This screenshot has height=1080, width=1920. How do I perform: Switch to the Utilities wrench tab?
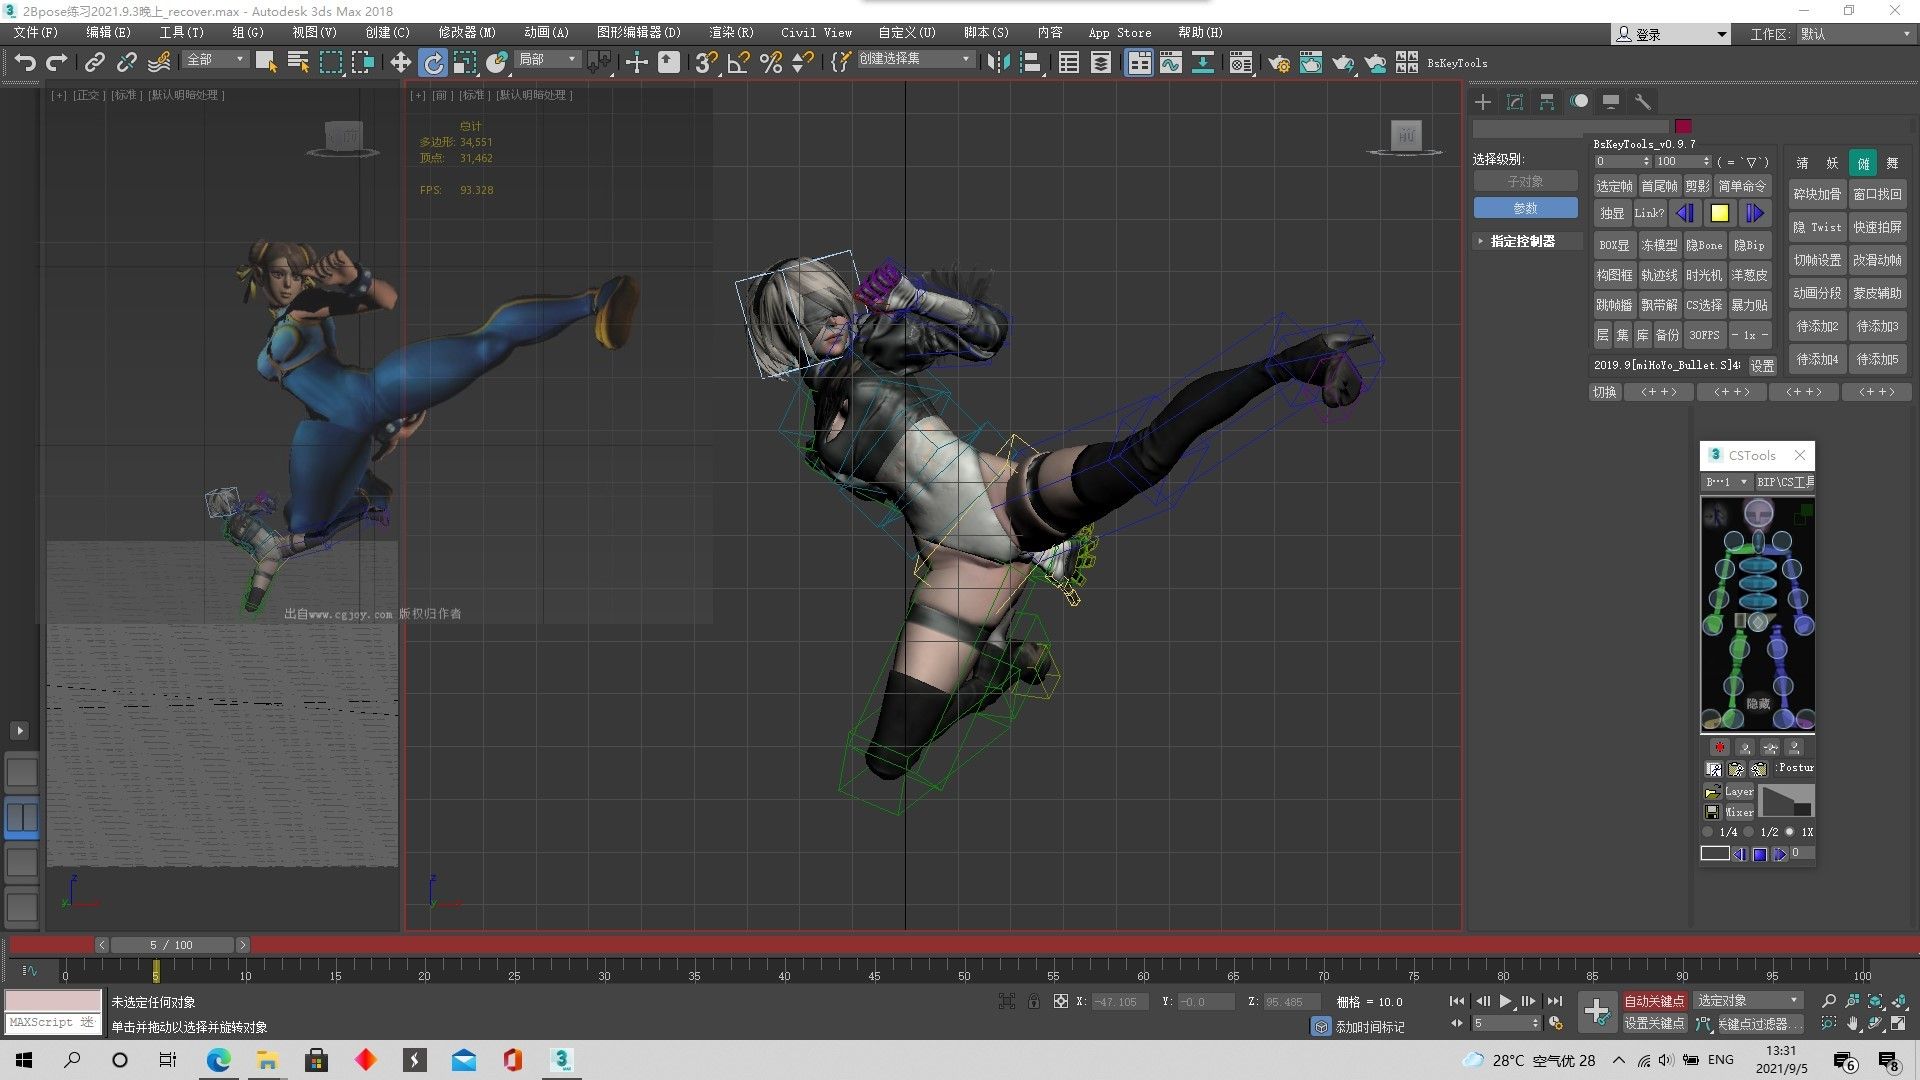coord(1642,101)
